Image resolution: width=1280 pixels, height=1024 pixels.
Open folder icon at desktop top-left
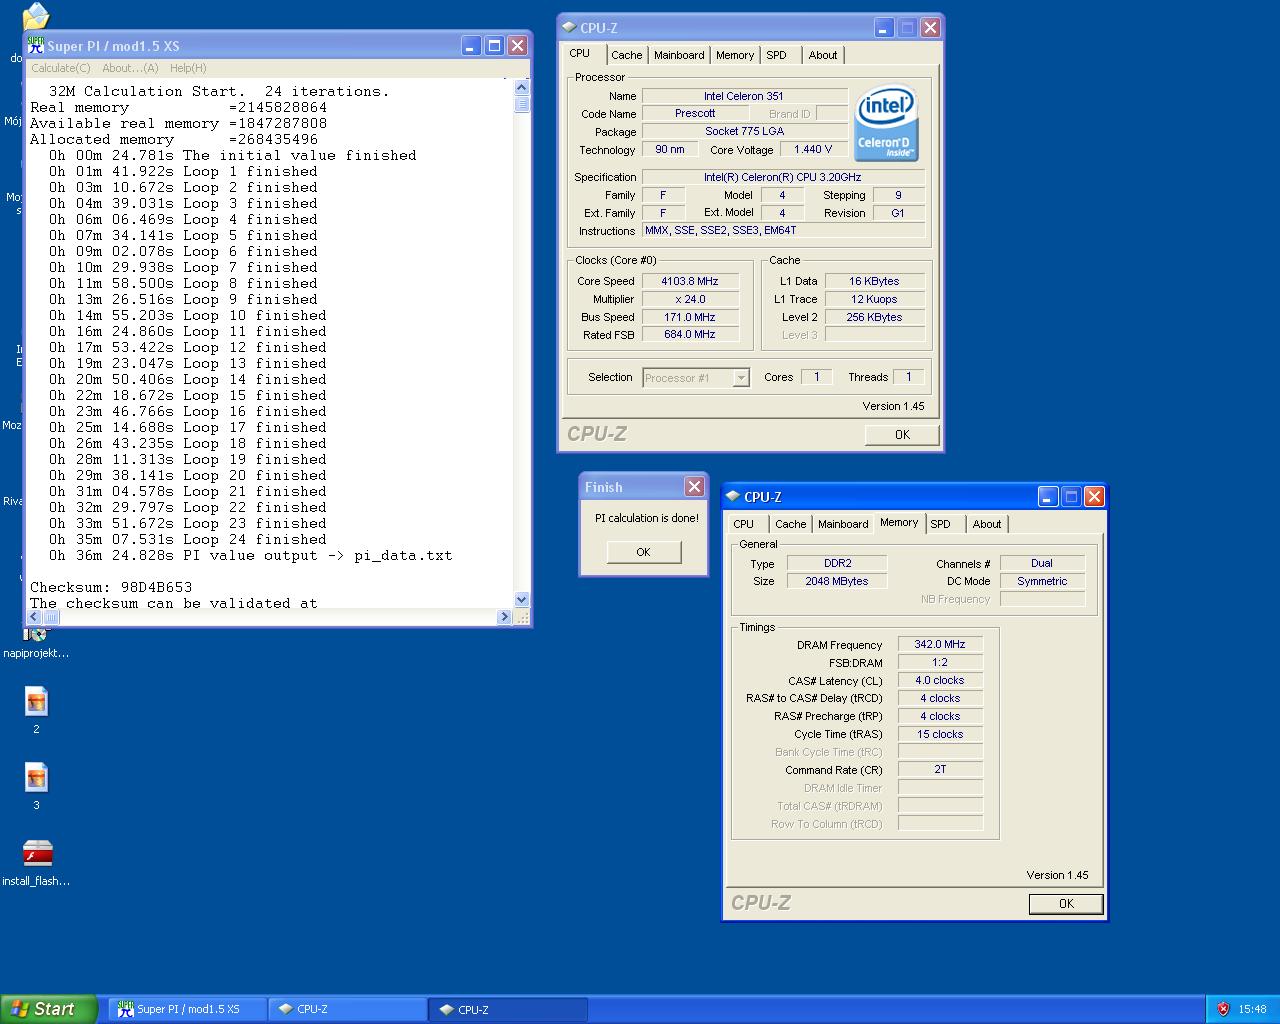click(x=35, y=15)
